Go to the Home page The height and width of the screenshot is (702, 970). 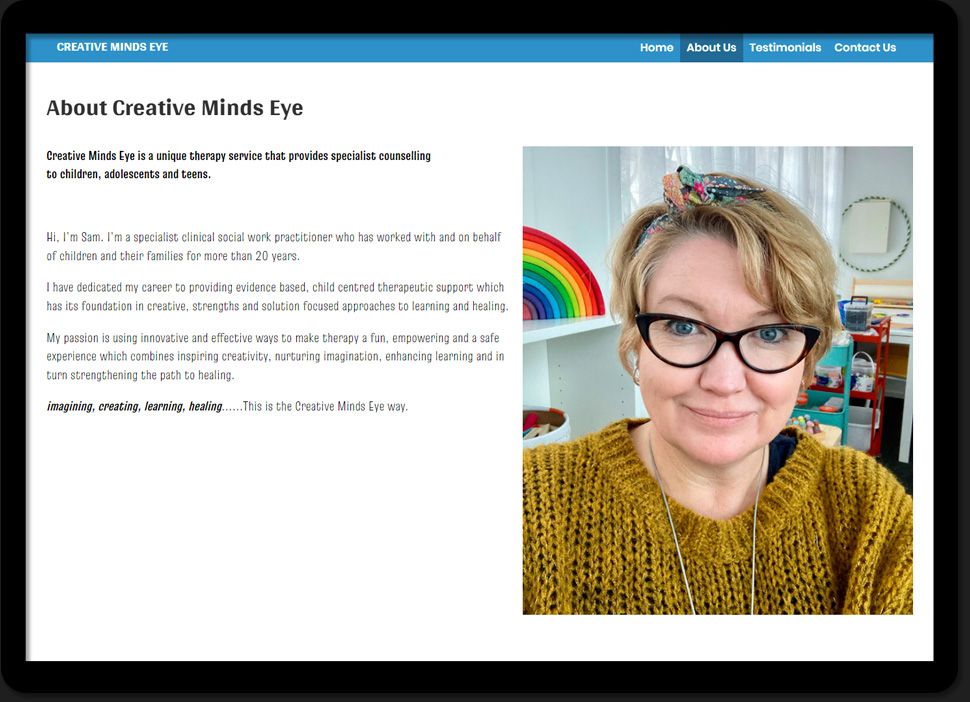click(x=656, y=47)
